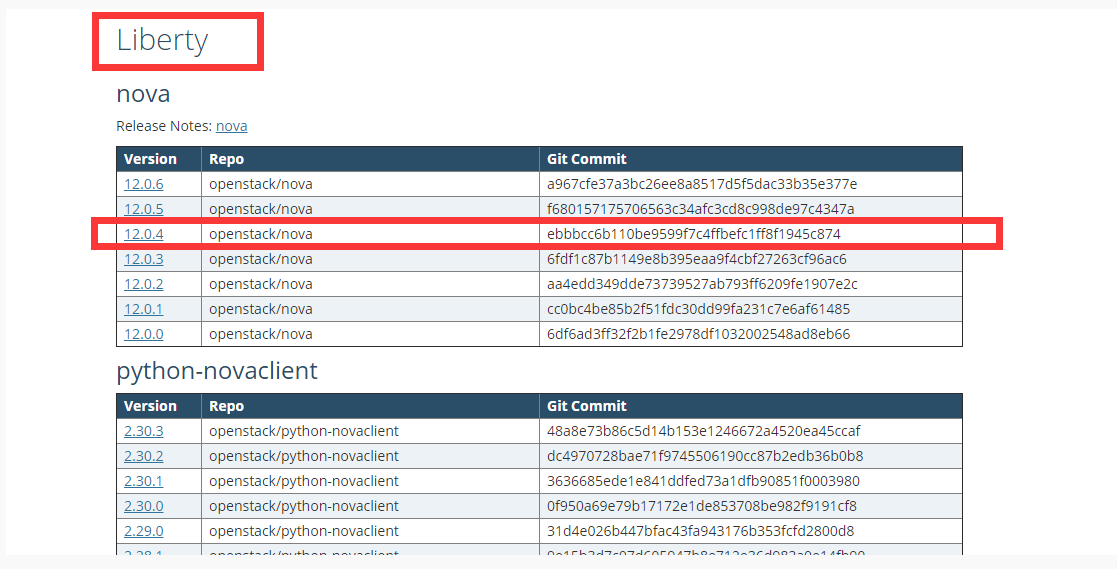Select commit hash ebbbcc6b110be9599f7c4ffbefc1ff8f1945c874
This screenshot has height=569, width=1117.
694,234
